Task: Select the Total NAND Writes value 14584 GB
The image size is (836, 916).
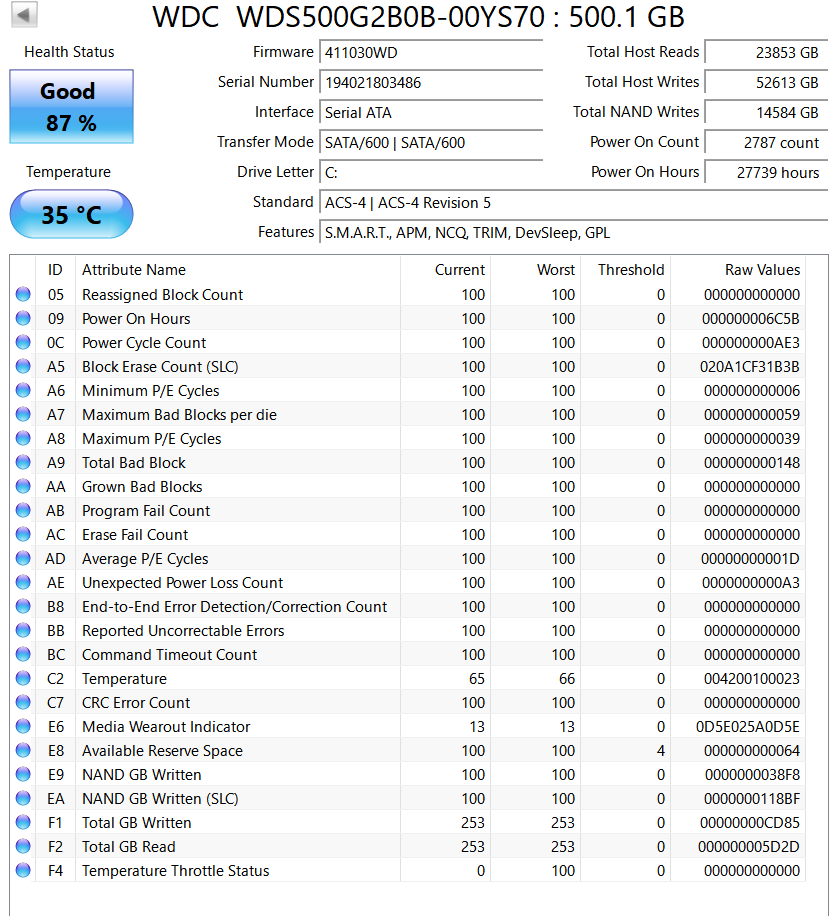Action: pyautogui.click(x=766, y=113)
